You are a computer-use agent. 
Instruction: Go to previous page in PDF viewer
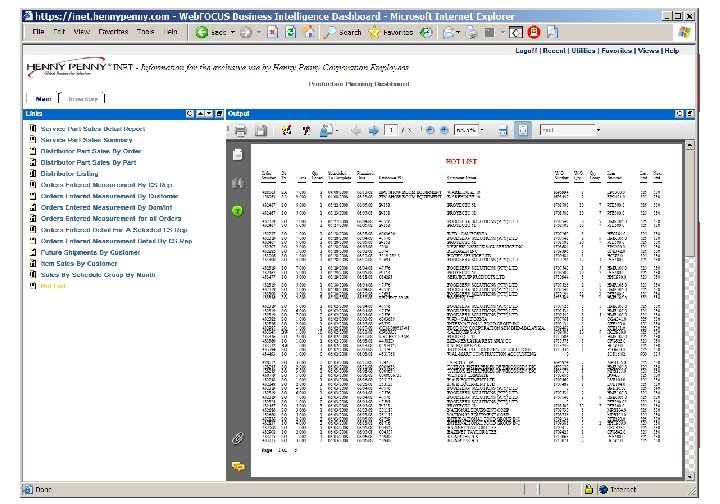(x=356, y=130)
